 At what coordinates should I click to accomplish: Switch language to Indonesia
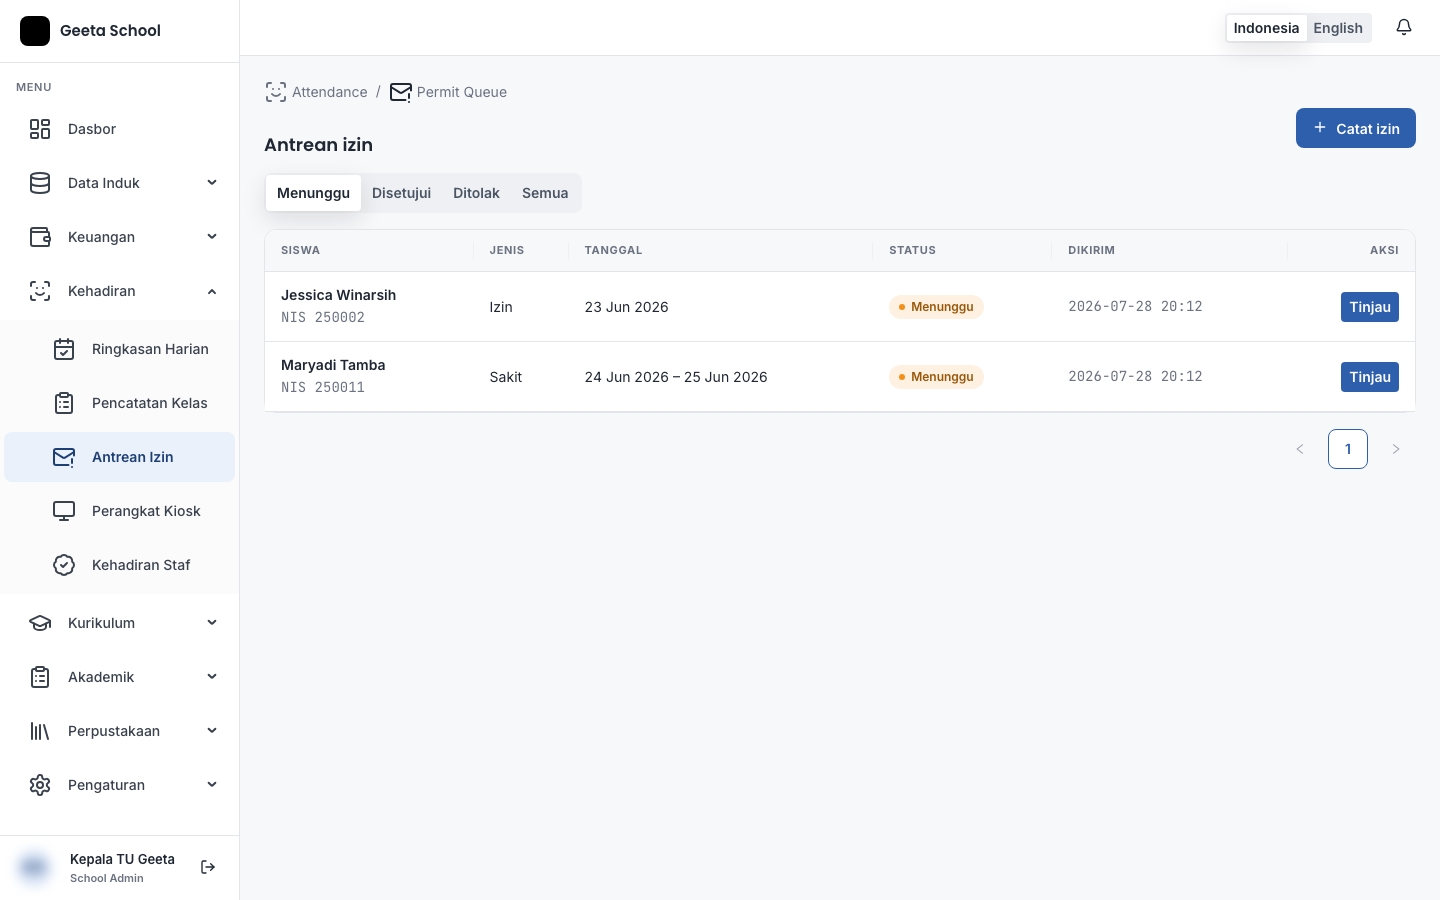(x=1266, y=28)
